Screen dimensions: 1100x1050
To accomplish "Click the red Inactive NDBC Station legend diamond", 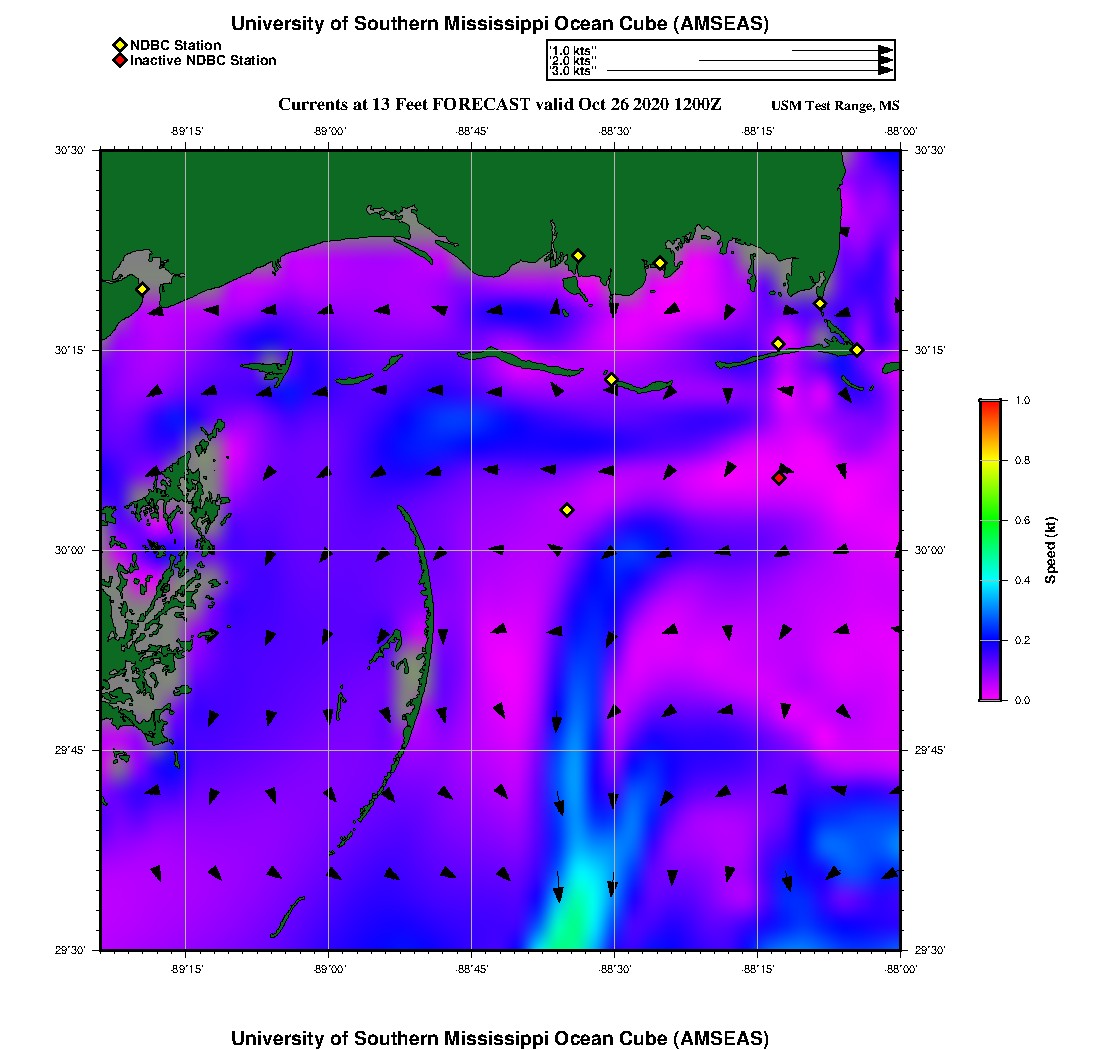I will pos(119,60).
